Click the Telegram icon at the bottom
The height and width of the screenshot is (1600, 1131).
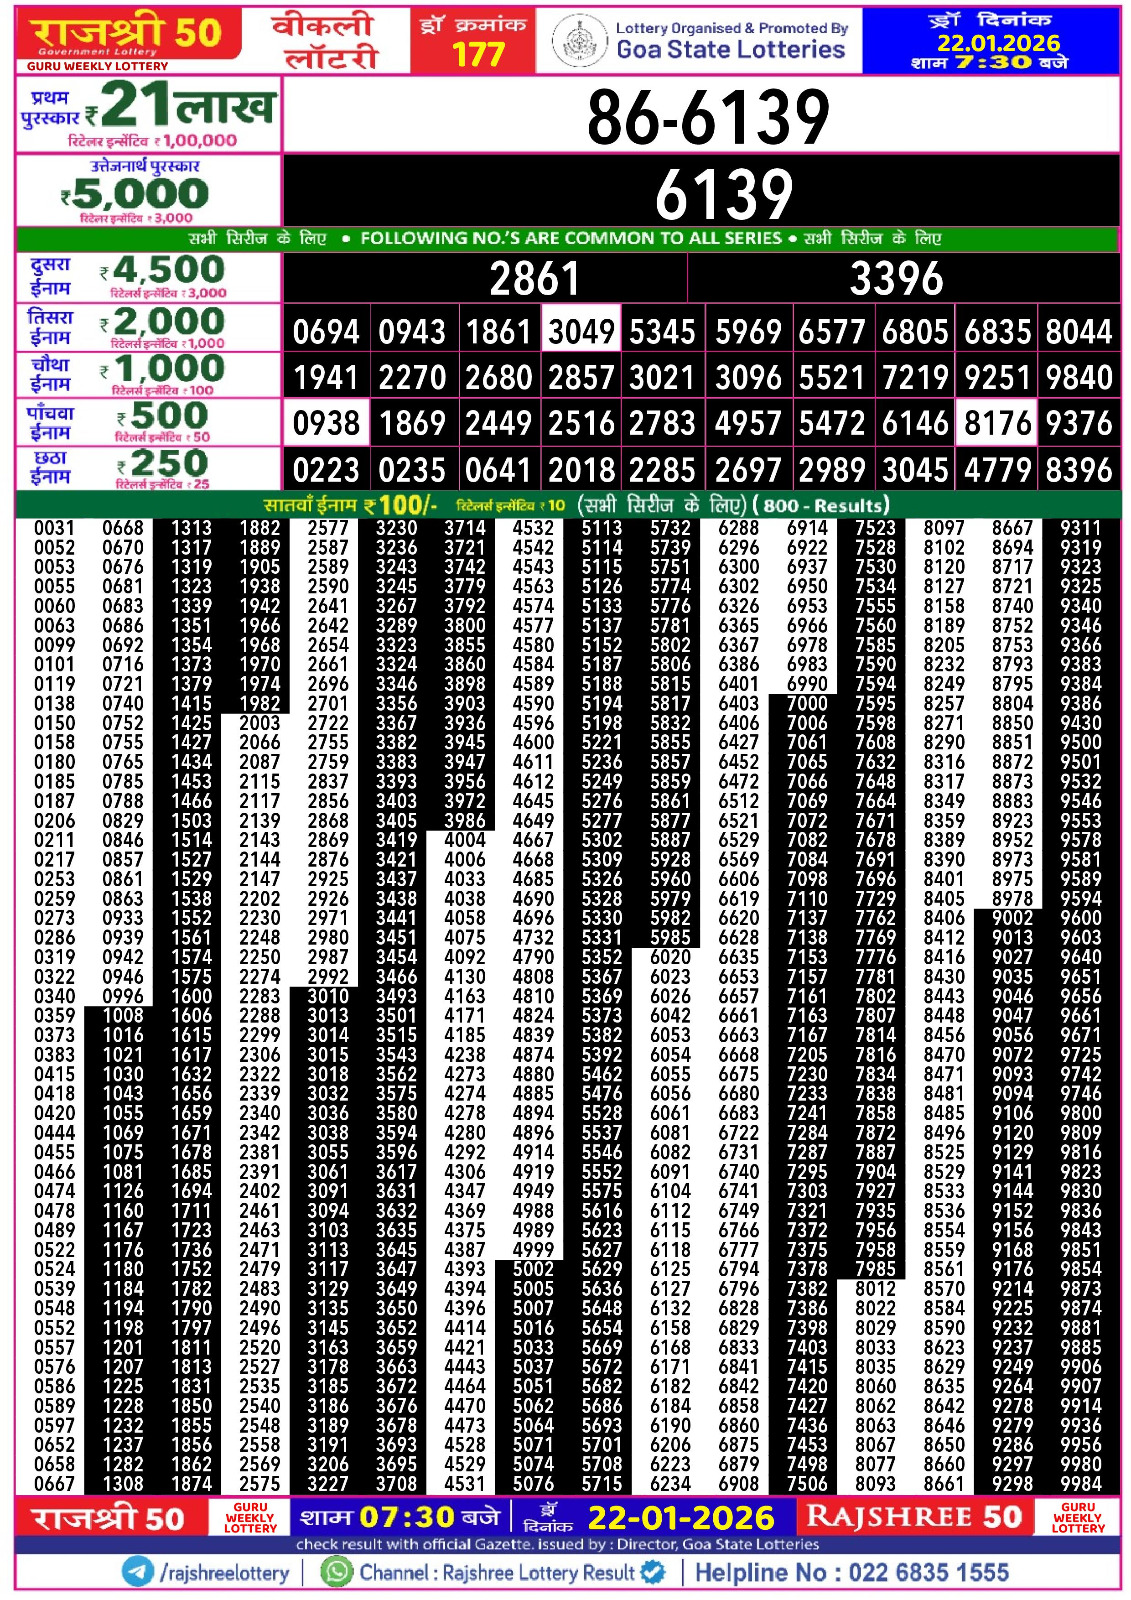137,1572
